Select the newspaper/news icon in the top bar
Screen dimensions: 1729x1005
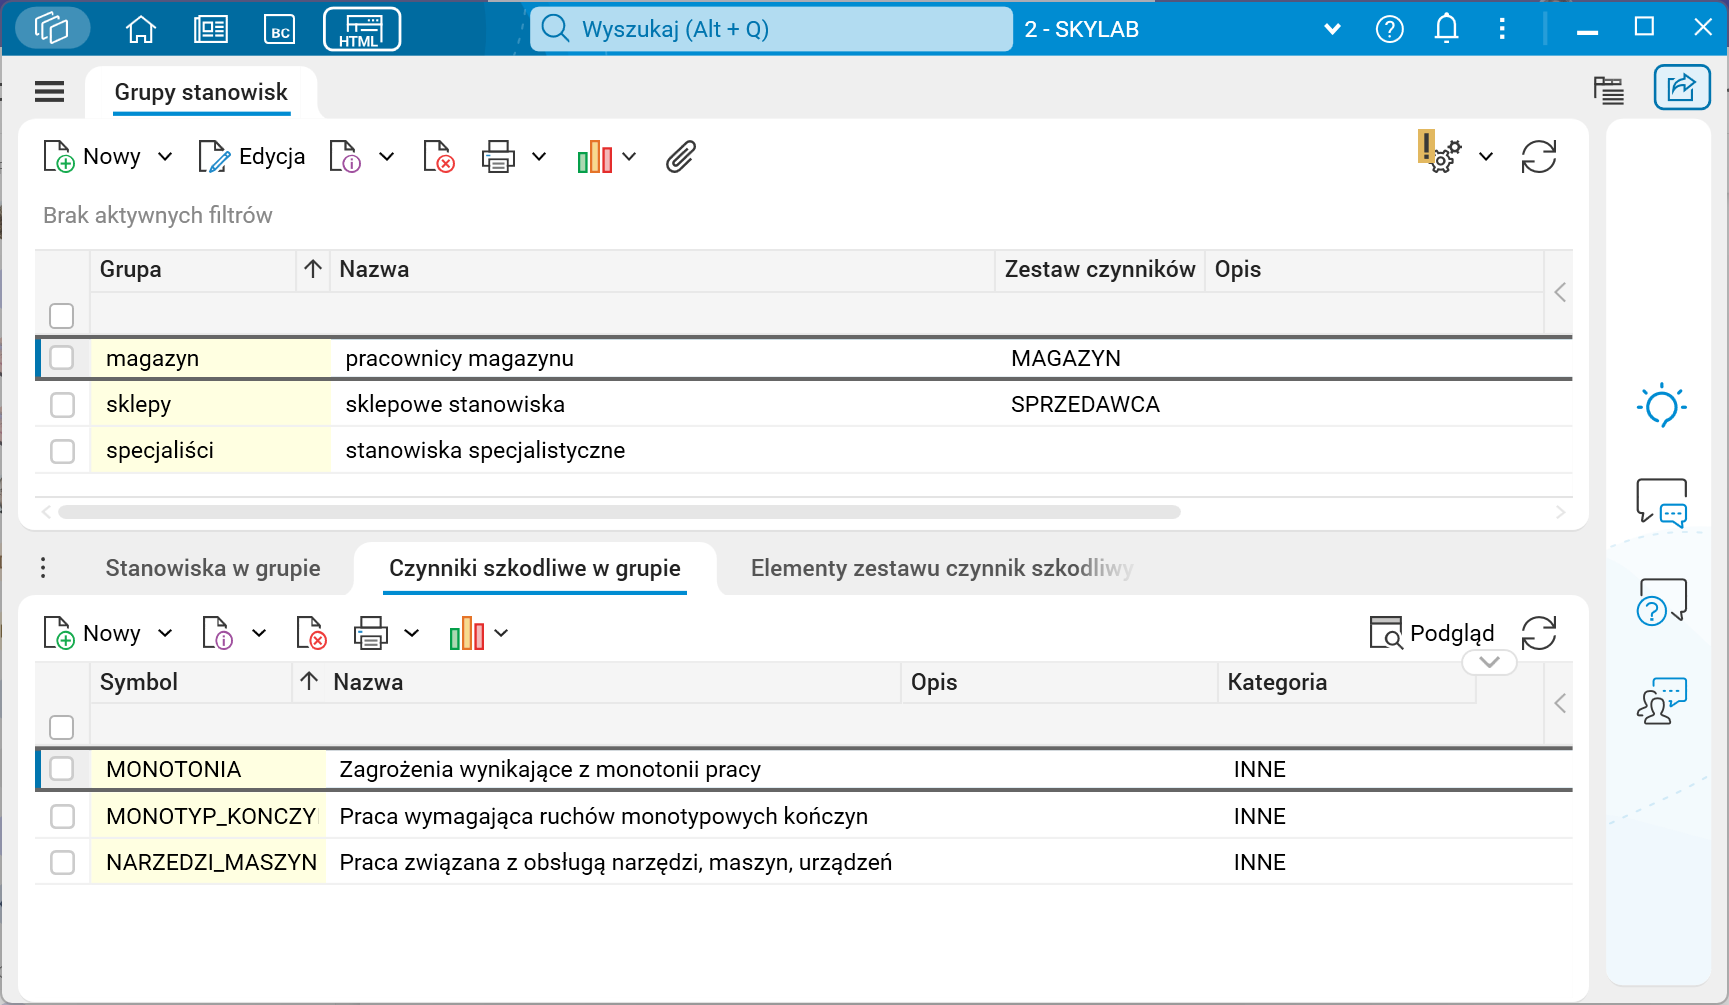point(210,29)
